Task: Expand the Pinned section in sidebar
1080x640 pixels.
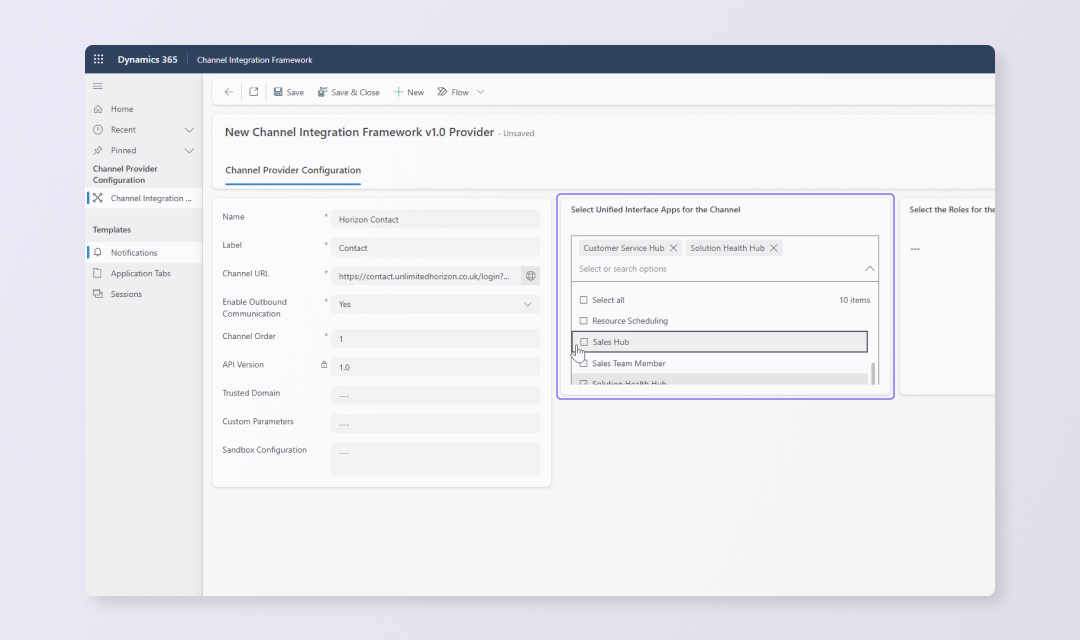Action: point(189,151)
